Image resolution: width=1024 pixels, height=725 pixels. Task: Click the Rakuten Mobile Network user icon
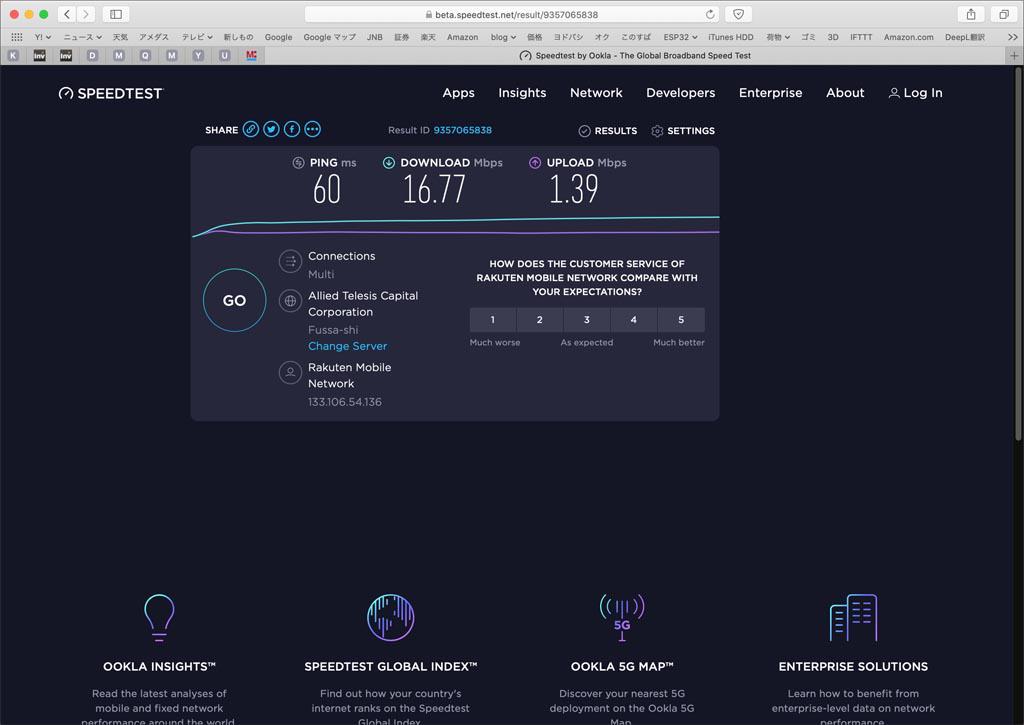tap(290, 372)
